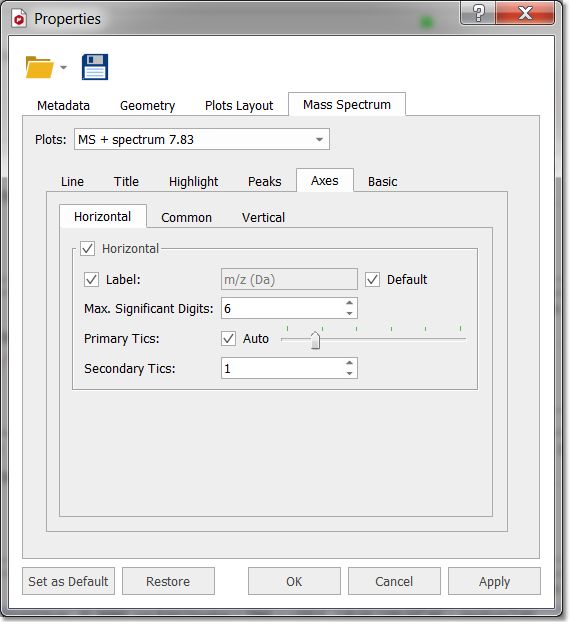The height and width of the screenshot is (624, 570).
Task: Click the Secondary Tics input field
Action: pos(289,368)
